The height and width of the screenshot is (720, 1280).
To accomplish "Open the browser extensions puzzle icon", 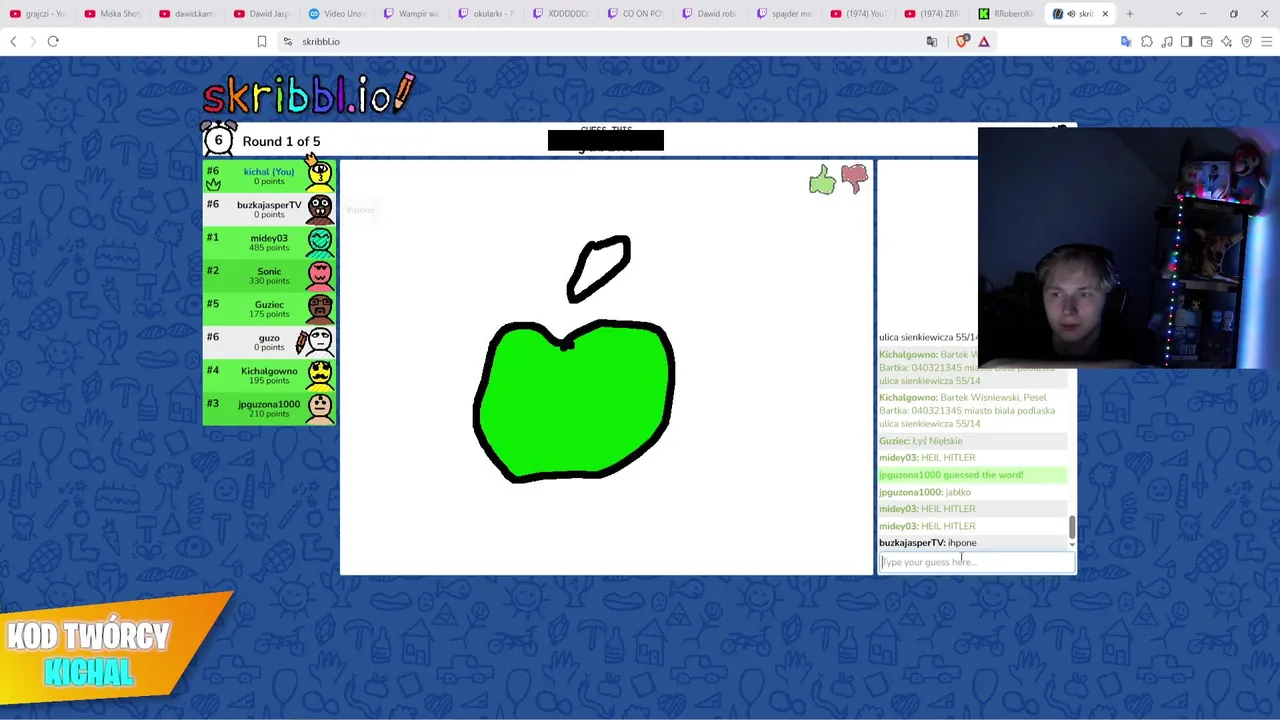I will [x=1147, y=41].
